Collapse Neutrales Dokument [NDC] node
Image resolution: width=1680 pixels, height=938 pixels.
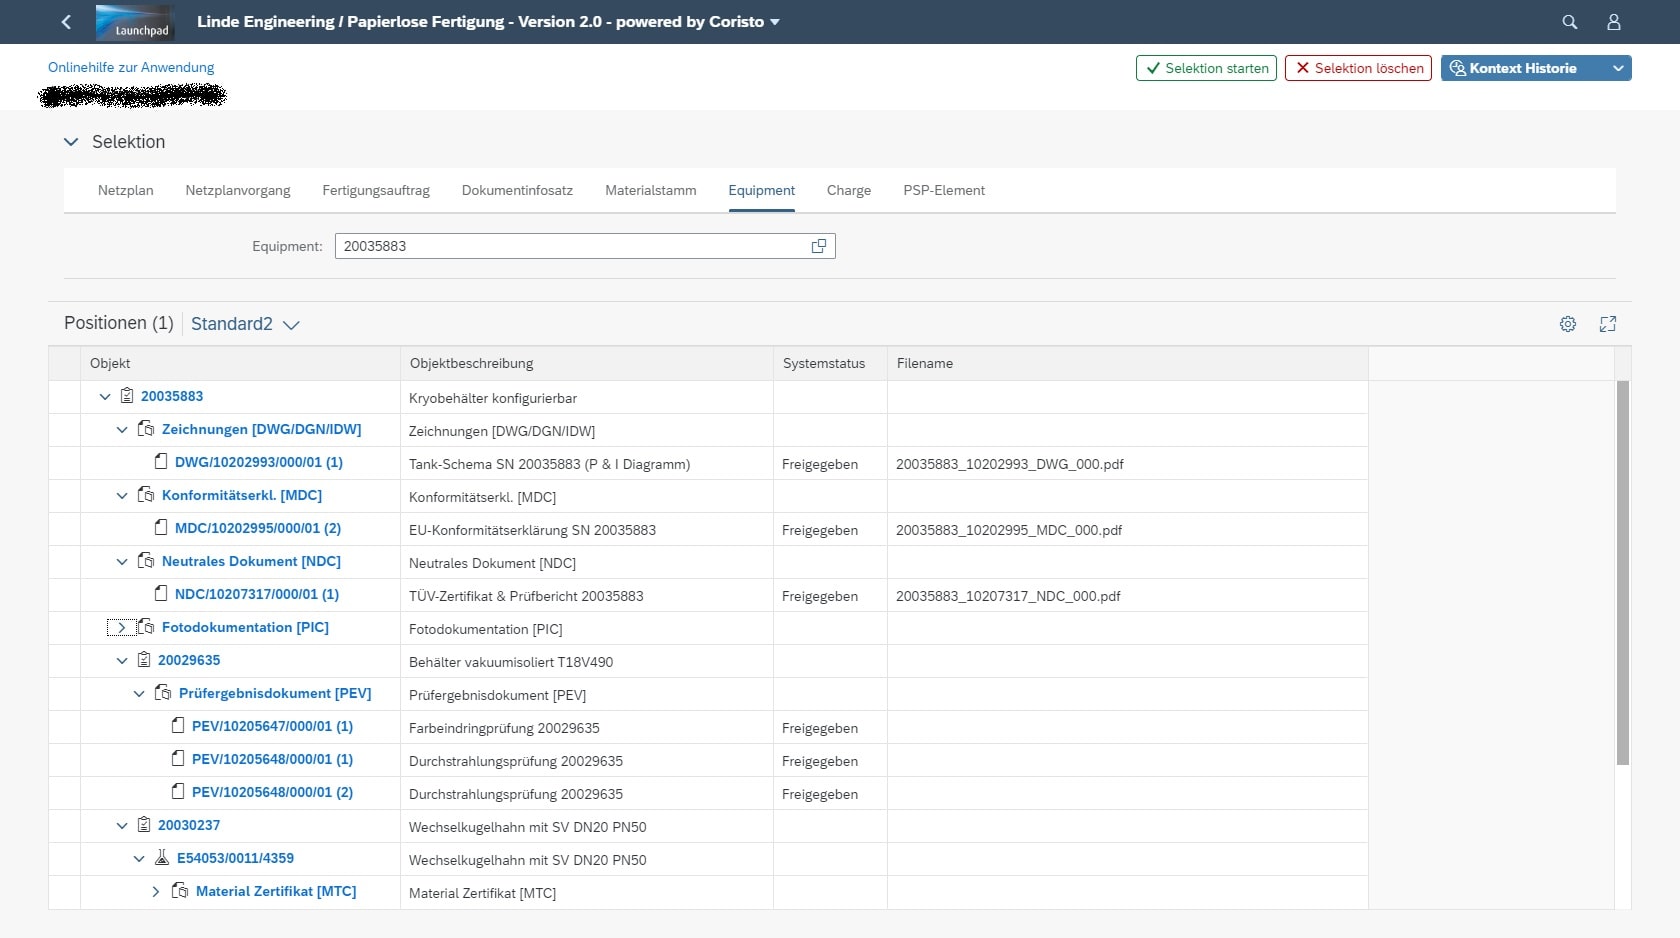[x=122, y=562]
